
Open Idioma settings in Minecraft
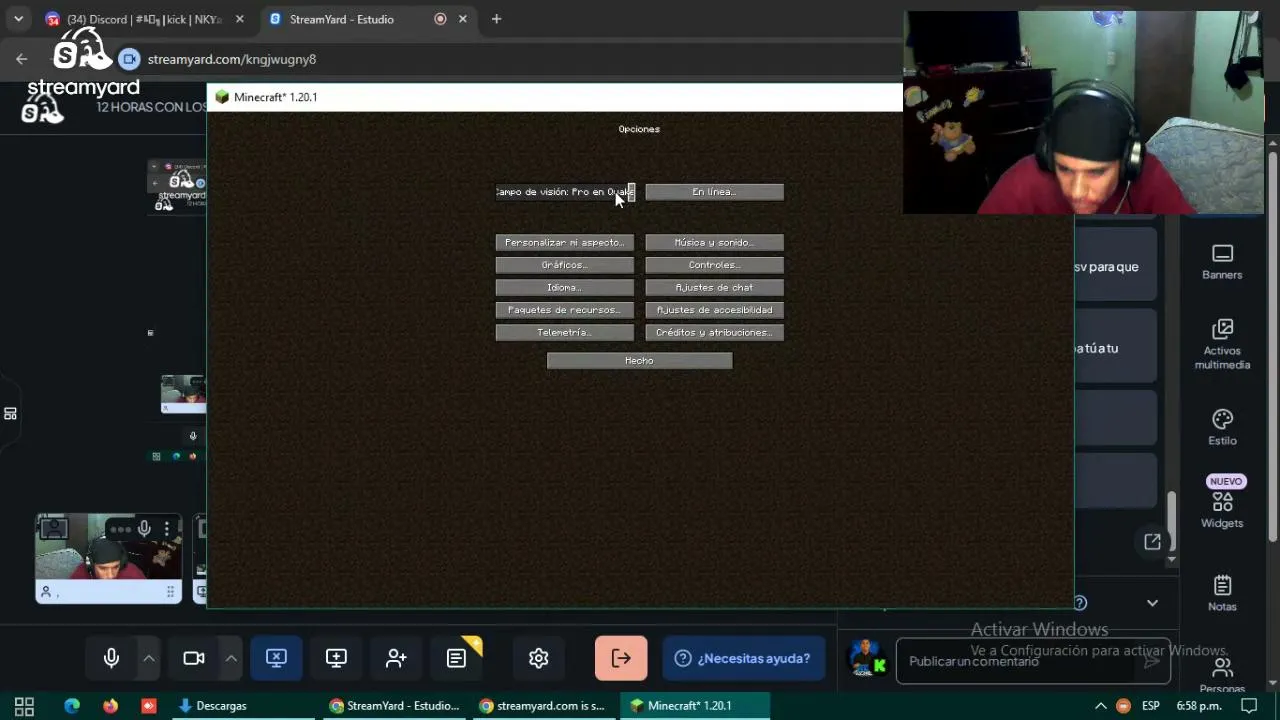click(565, 287)
